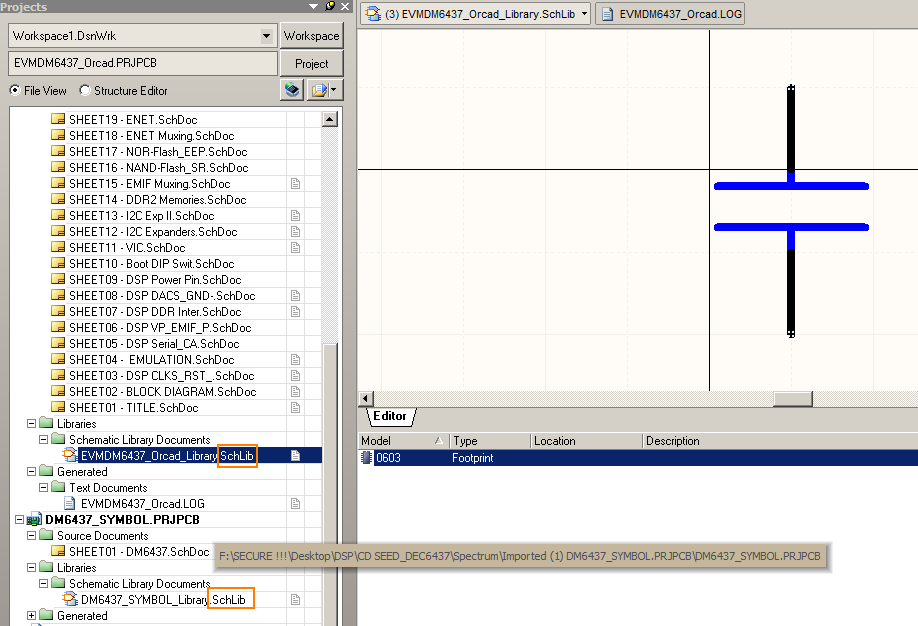
Task: Collapse the Libraries folder under EVMDM6437_Orcad
Action: (32, 423)
